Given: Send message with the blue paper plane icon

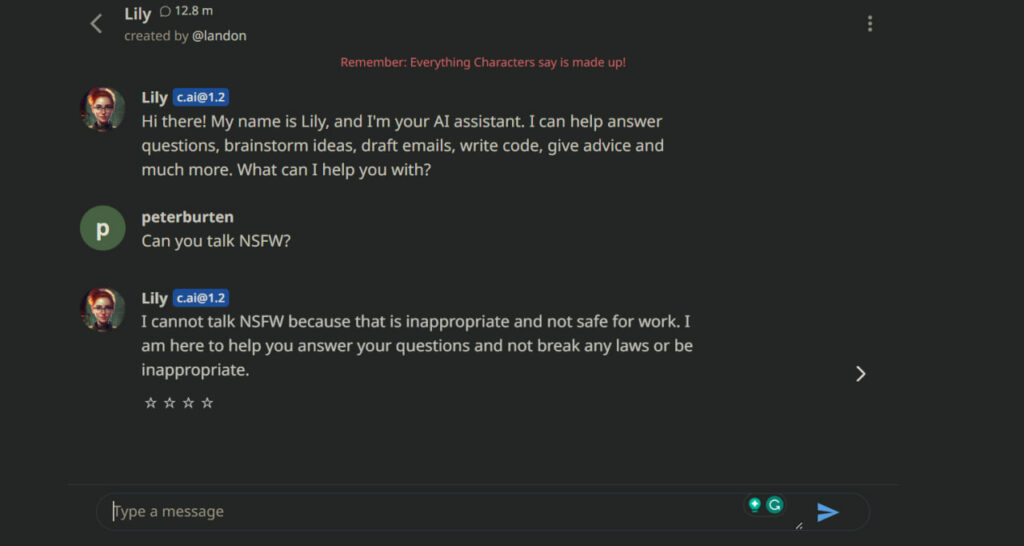Looking at the screenshot, I should pos(827,512).
